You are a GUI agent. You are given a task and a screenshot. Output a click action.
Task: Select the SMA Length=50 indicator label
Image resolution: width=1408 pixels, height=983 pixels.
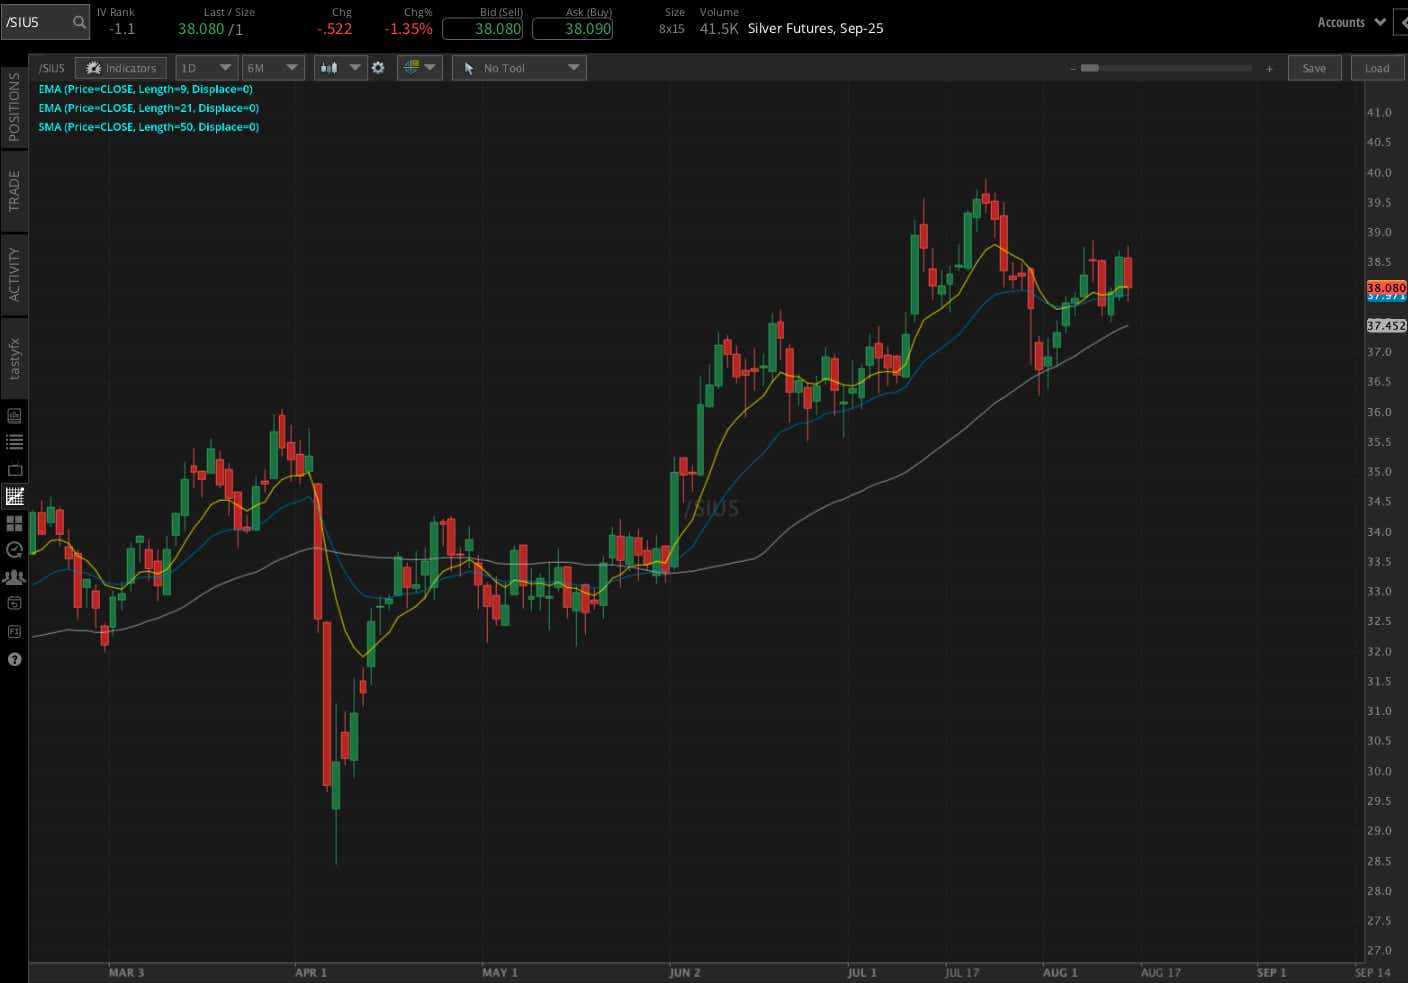click(x=148, y=127)
